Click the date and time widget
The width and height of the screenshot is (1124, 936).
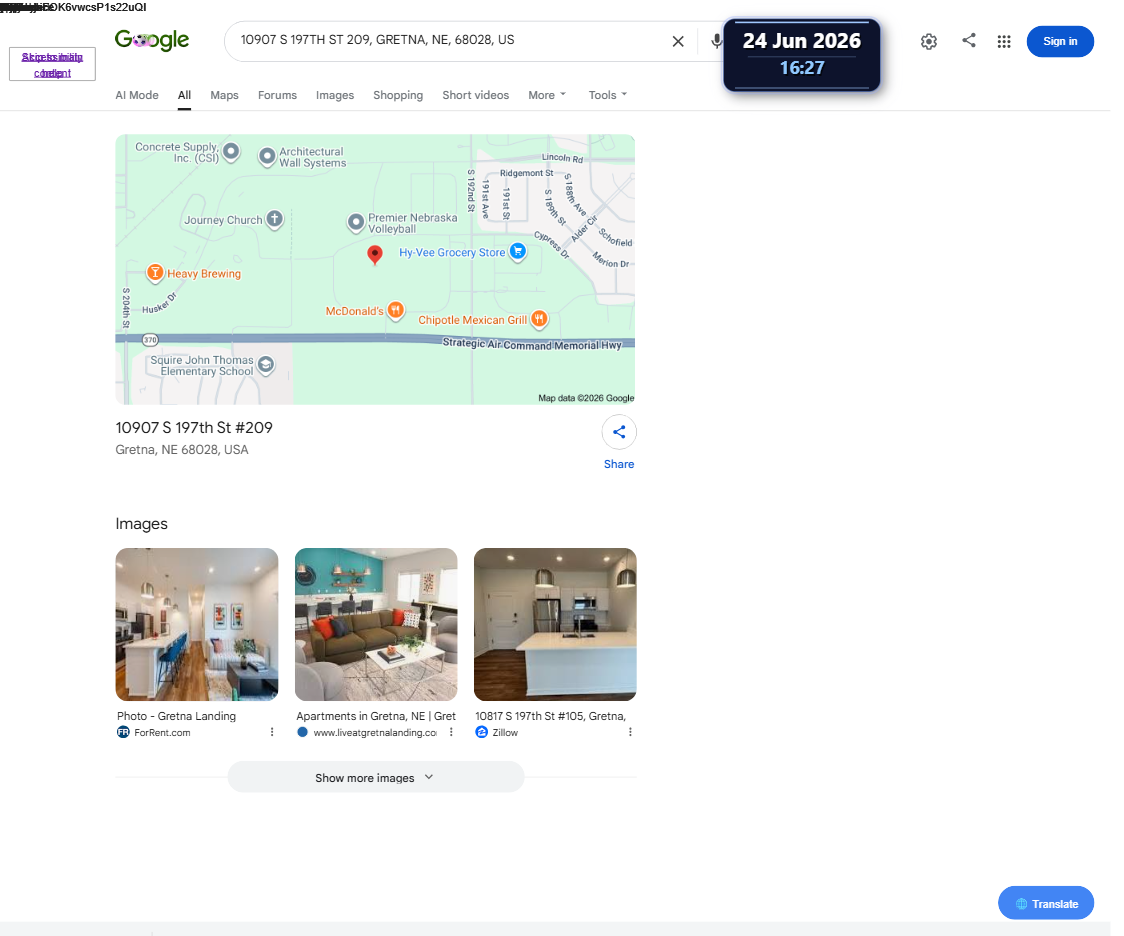click(801, 55)
